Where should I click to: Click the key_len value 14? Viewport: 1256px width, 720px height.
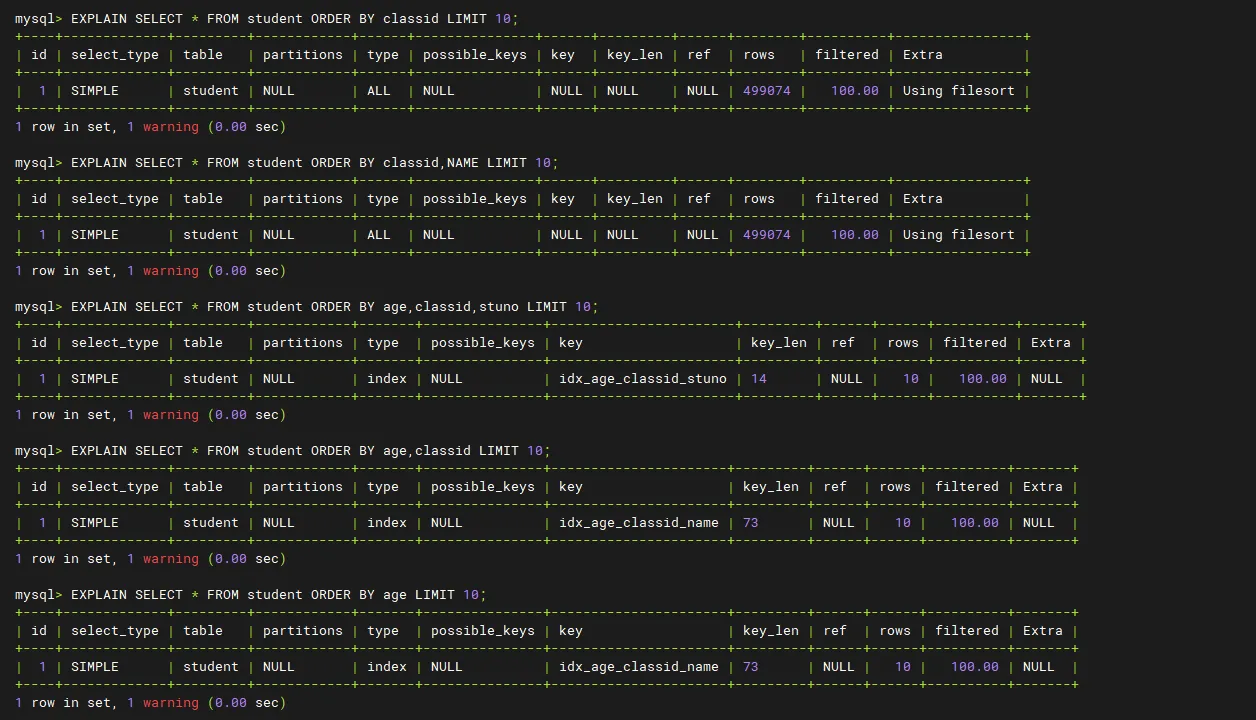758,379
